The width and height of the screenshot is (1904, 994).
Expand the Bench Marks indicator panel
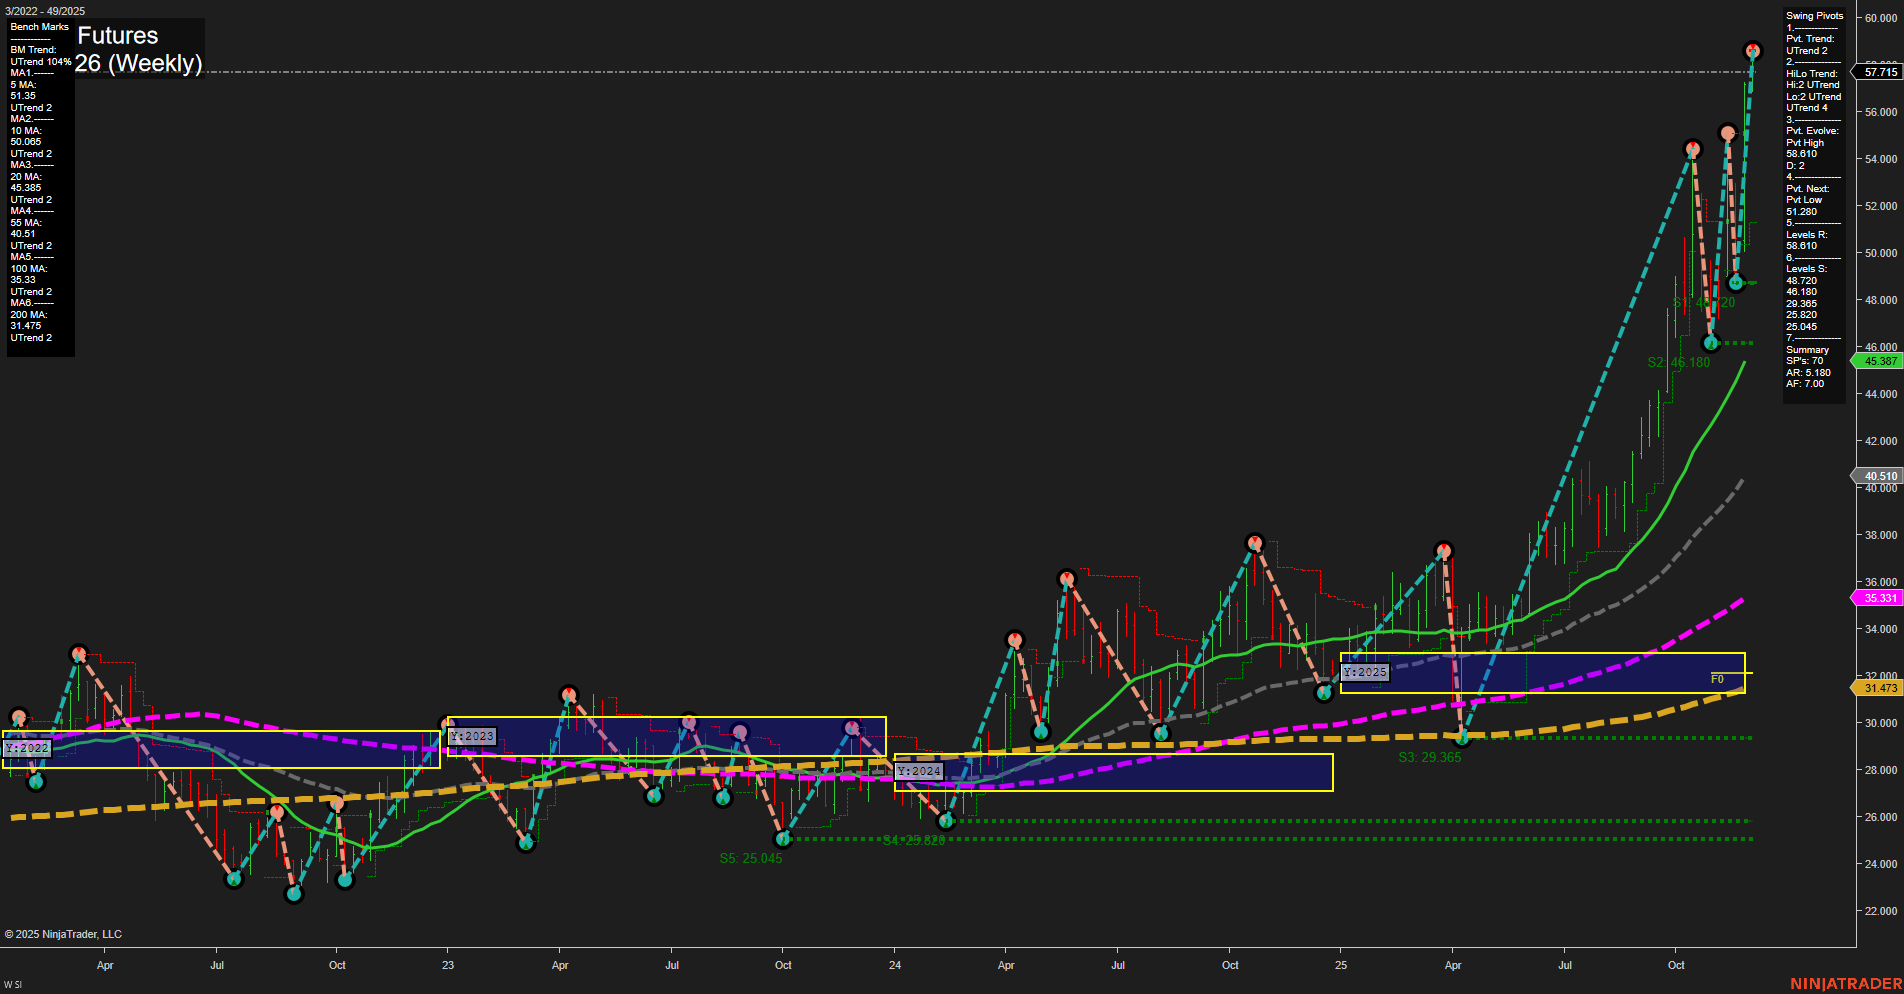click(39, 27)
